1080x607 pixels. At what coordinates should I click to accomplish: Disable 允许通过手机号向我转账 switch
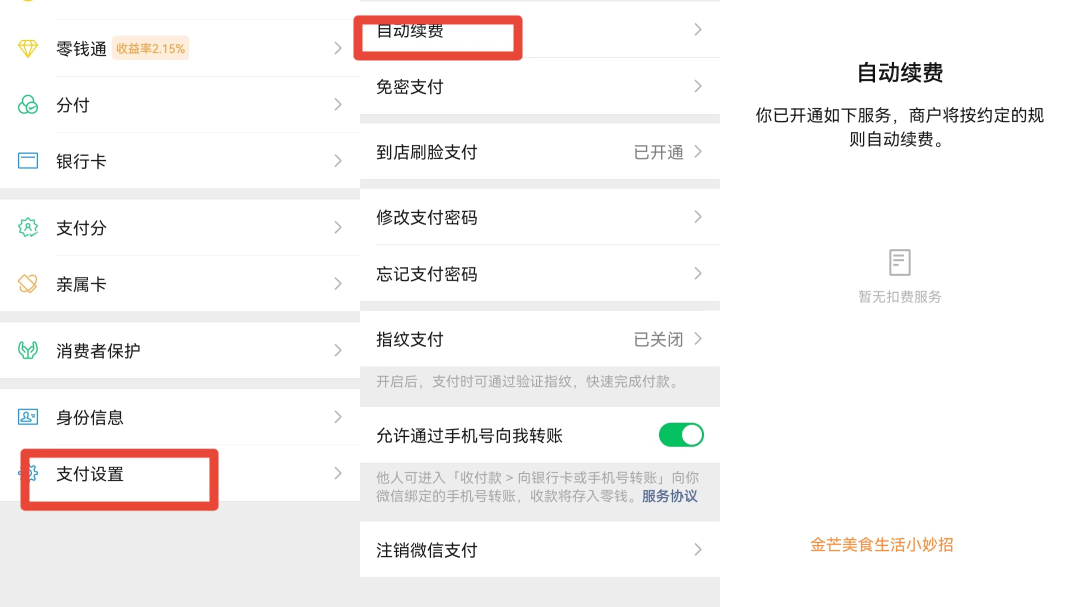click(x=681, y=434)
